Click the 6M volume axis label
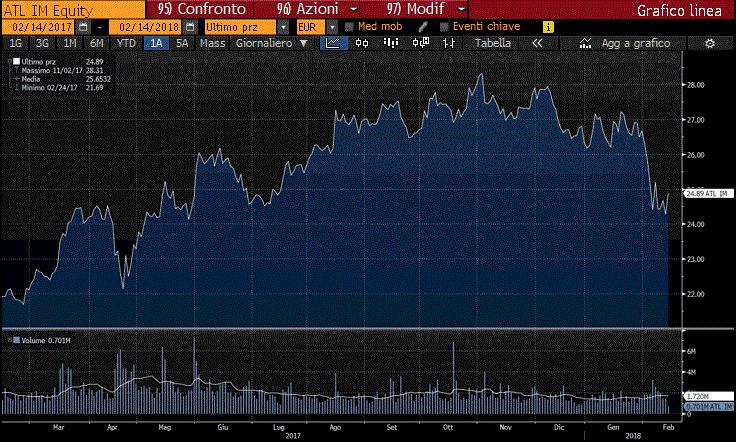The image size is (736, 442). pos(691,351)
